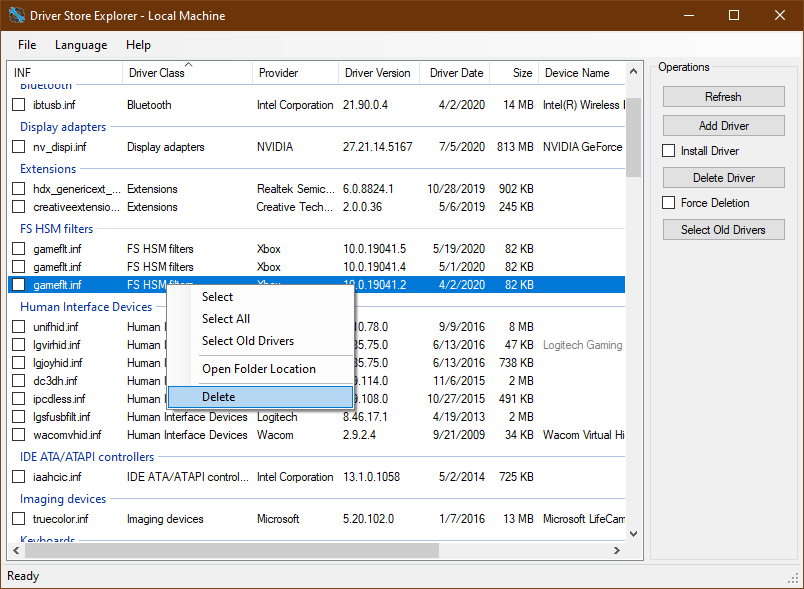Screen dimensions: 804x589
Task: Click the right arrow on horizontal scrollbar
Action: click(x=617, y=550)
